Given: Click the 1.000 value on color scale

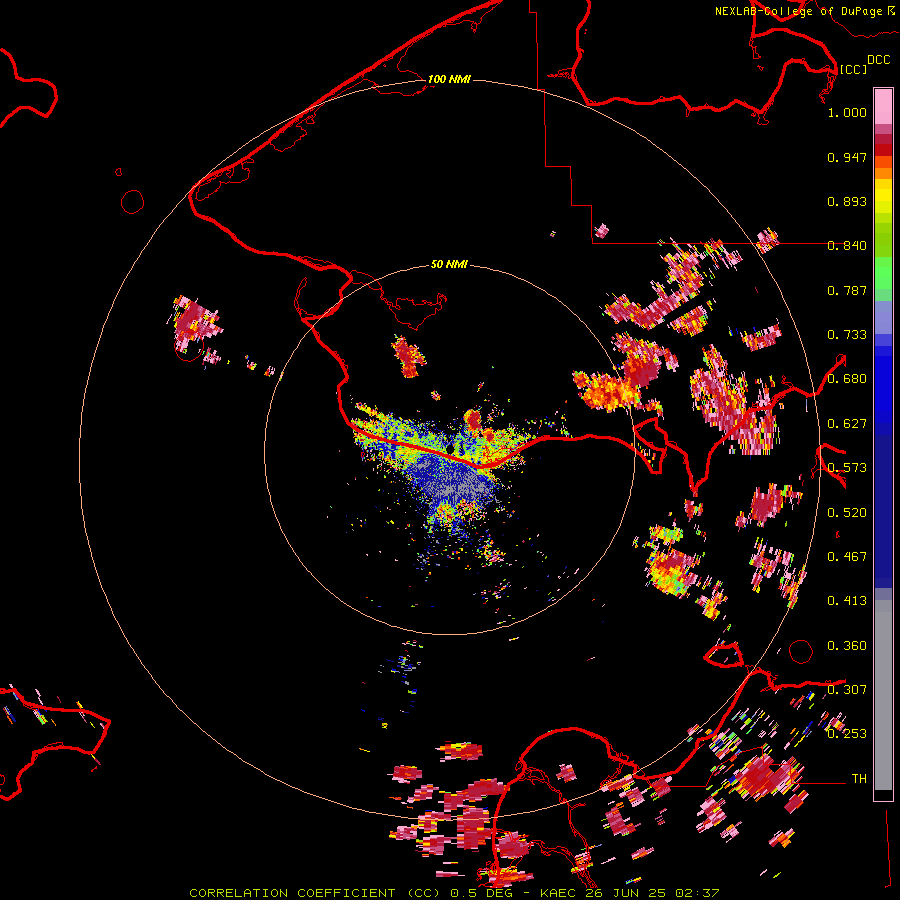Looking at the screenshot, I should [x=847, y=112].
